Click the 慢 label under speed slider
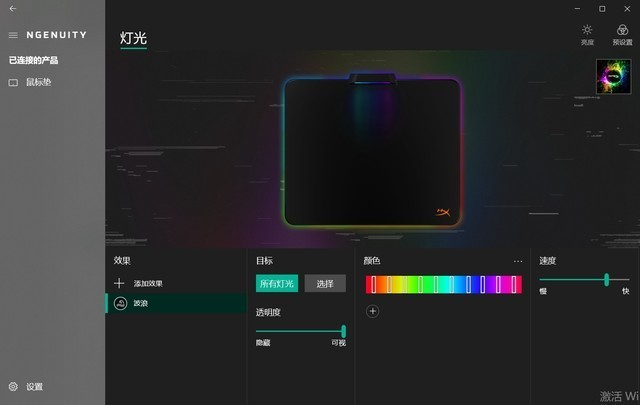The width and height of the screenshot is (640, 405). pyautogui.click(x=543, y=291)
